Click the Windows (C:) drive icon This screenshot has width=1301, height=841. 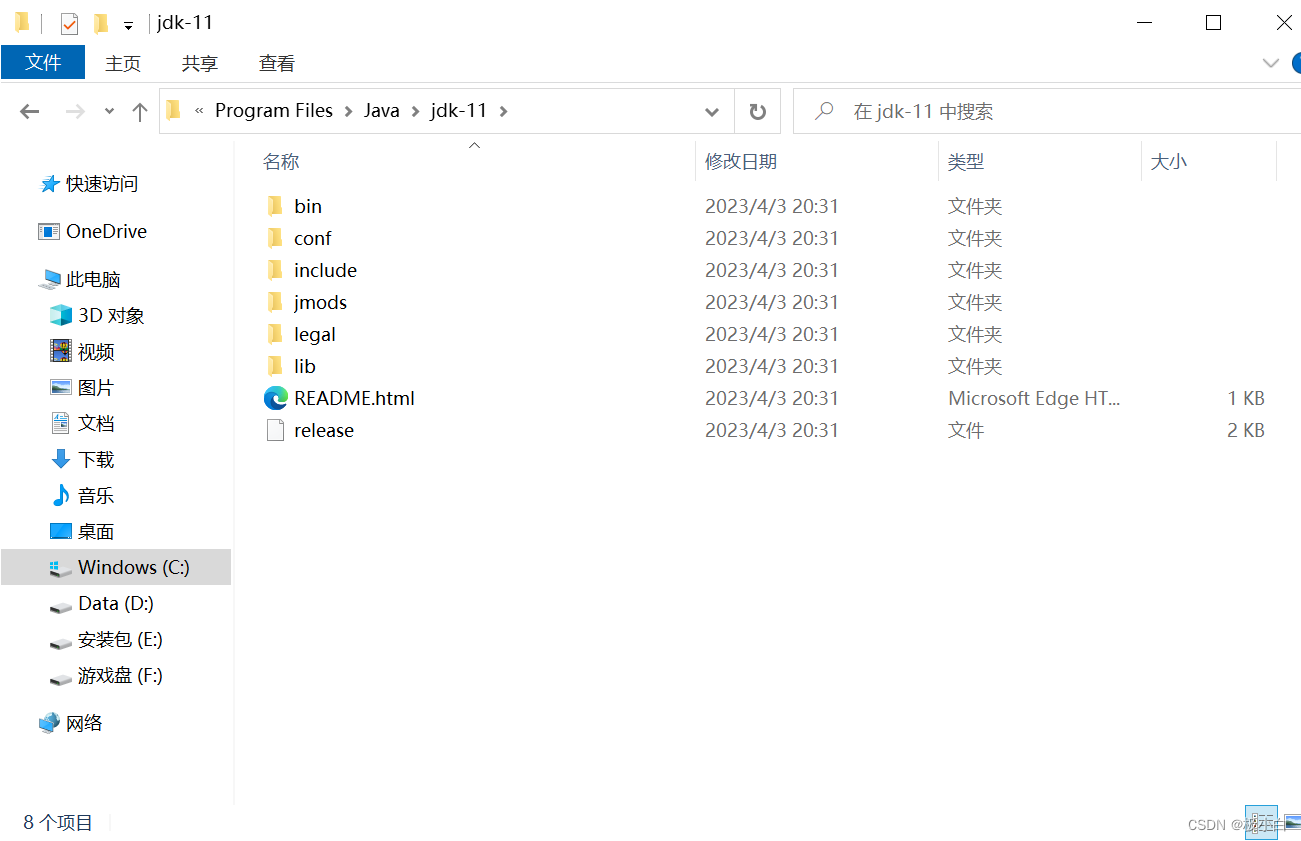(x=61, y=568)
